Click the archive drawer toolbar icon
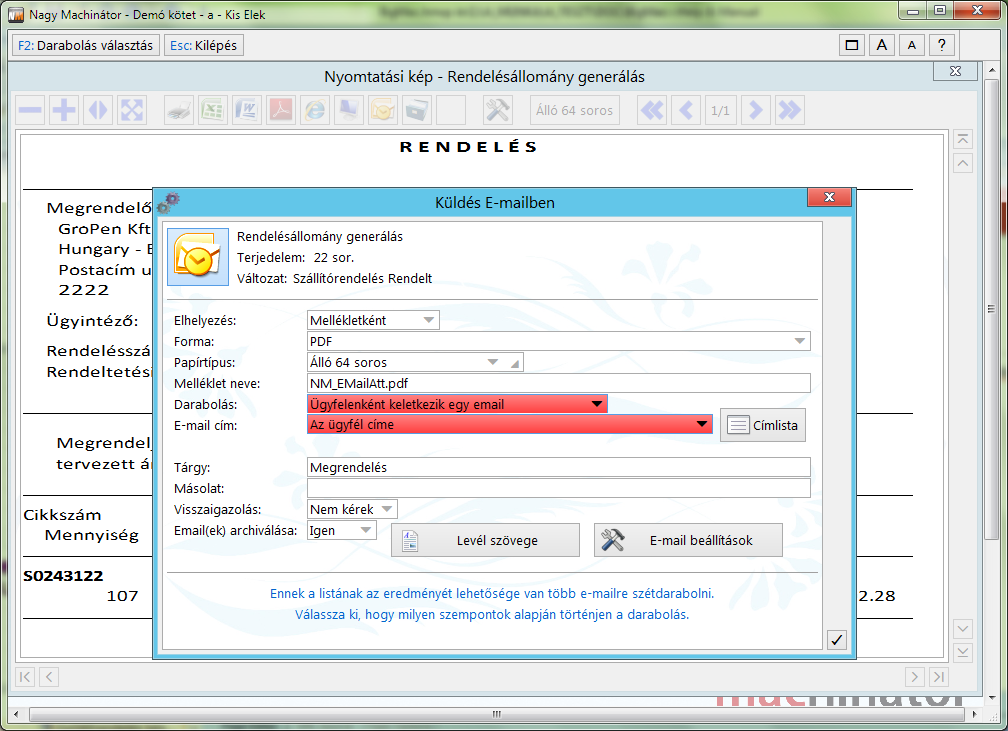 click(x=417, y=110)
